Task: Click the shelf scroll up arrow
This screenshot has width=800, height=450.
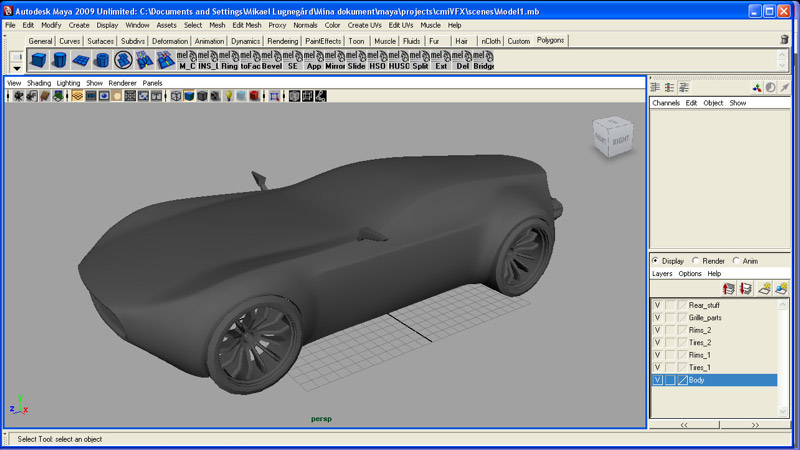Action: coord(782,55)
